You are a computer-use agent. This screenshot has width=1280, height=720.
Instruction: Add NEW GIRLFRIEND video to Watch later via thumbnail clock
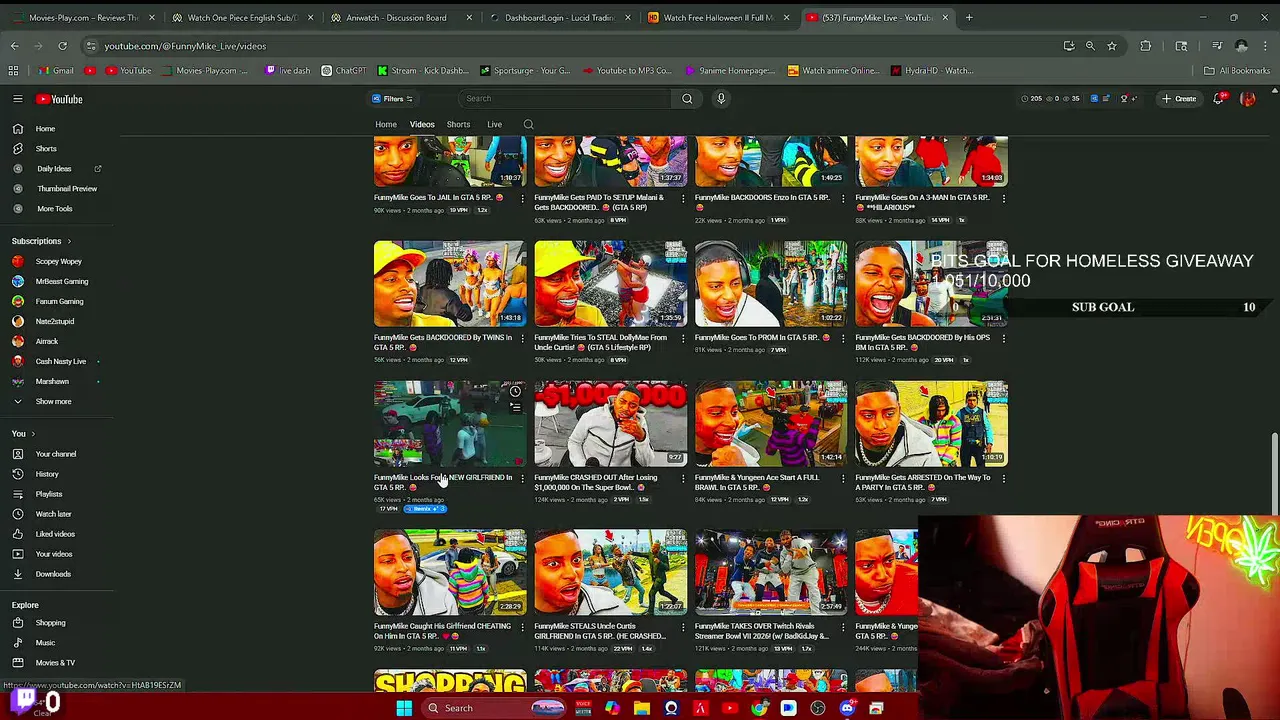coord(515,391)
